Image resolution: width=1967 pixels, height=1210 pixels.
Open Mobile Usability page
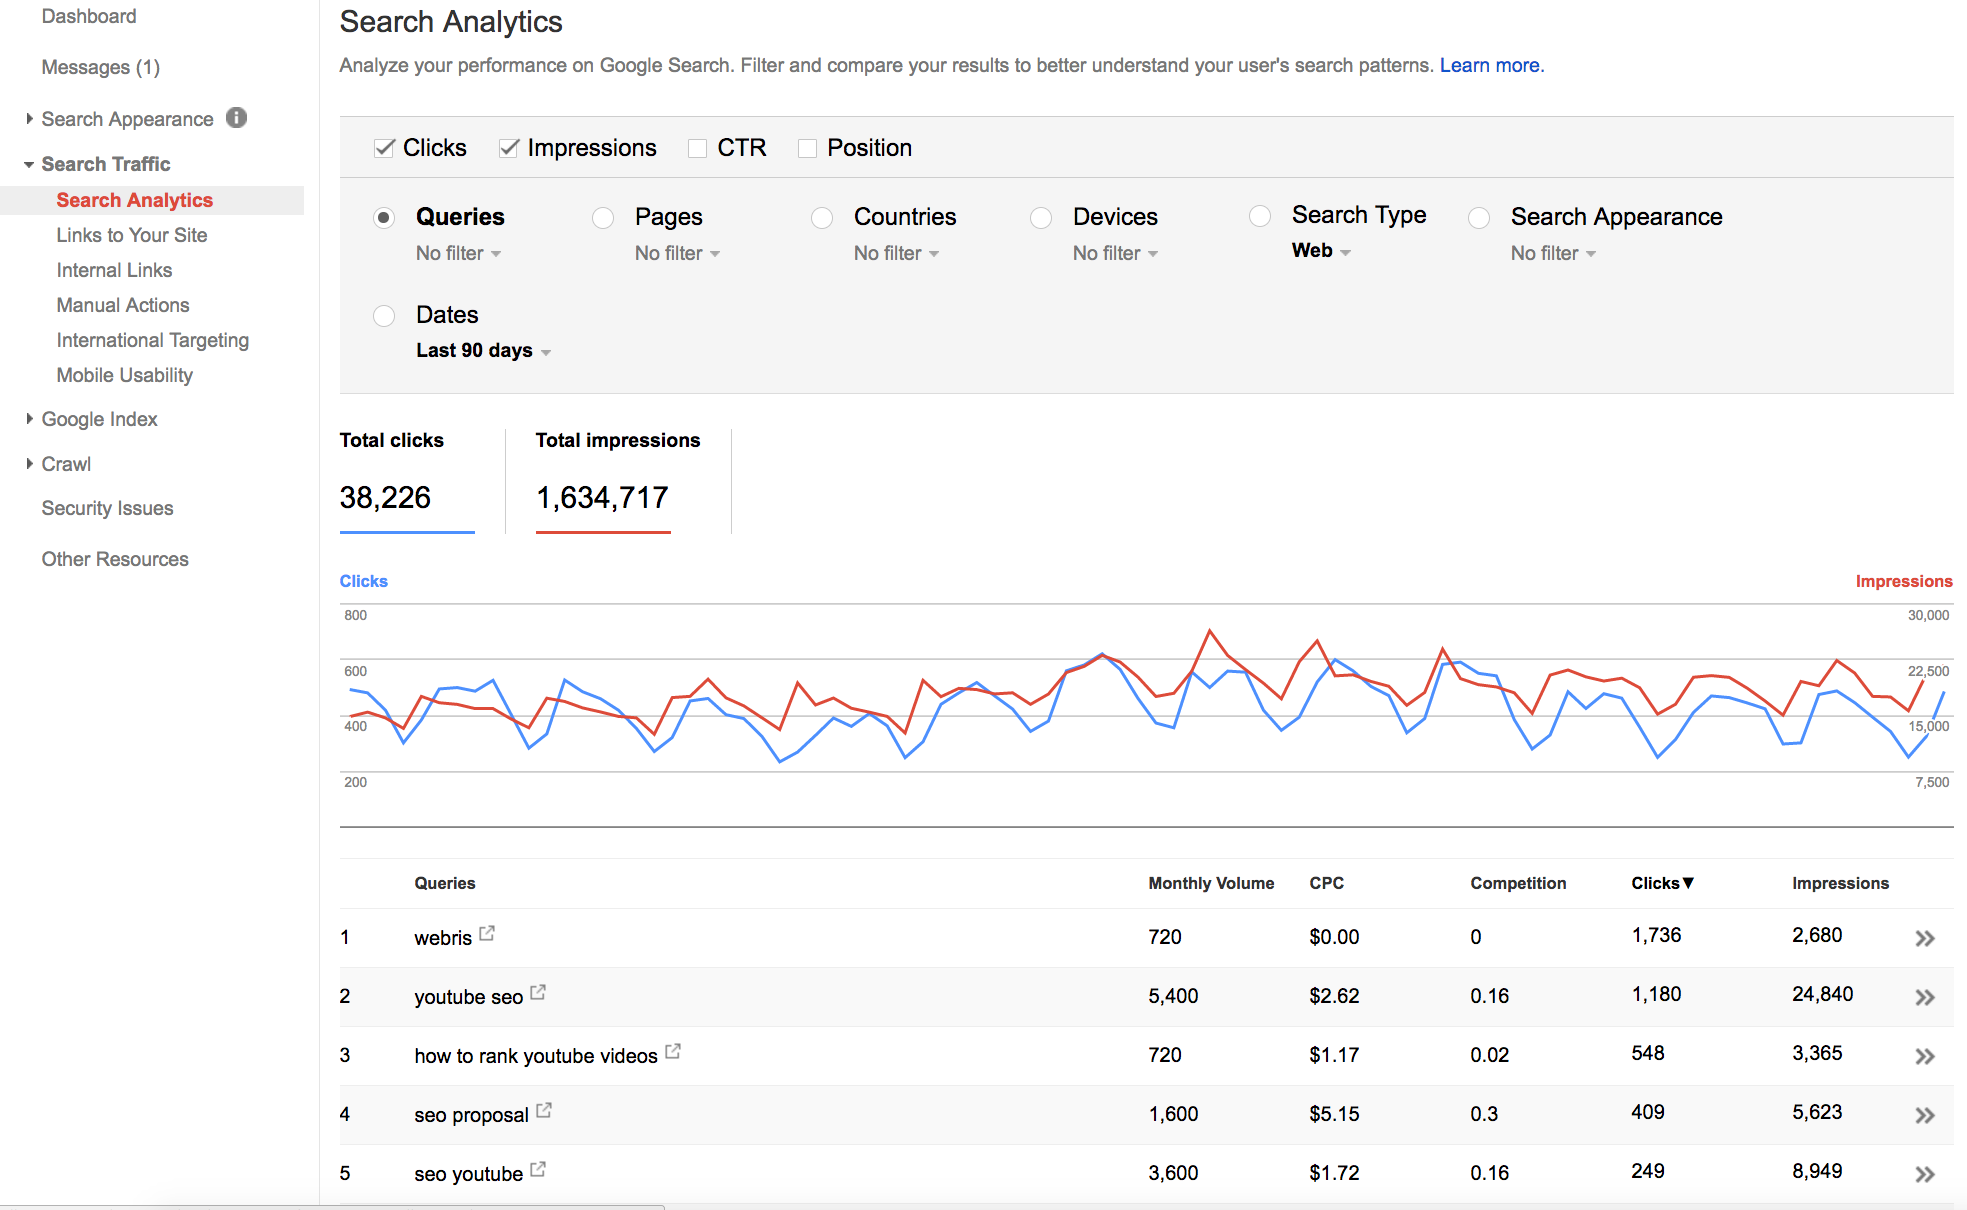coord(125,375)
